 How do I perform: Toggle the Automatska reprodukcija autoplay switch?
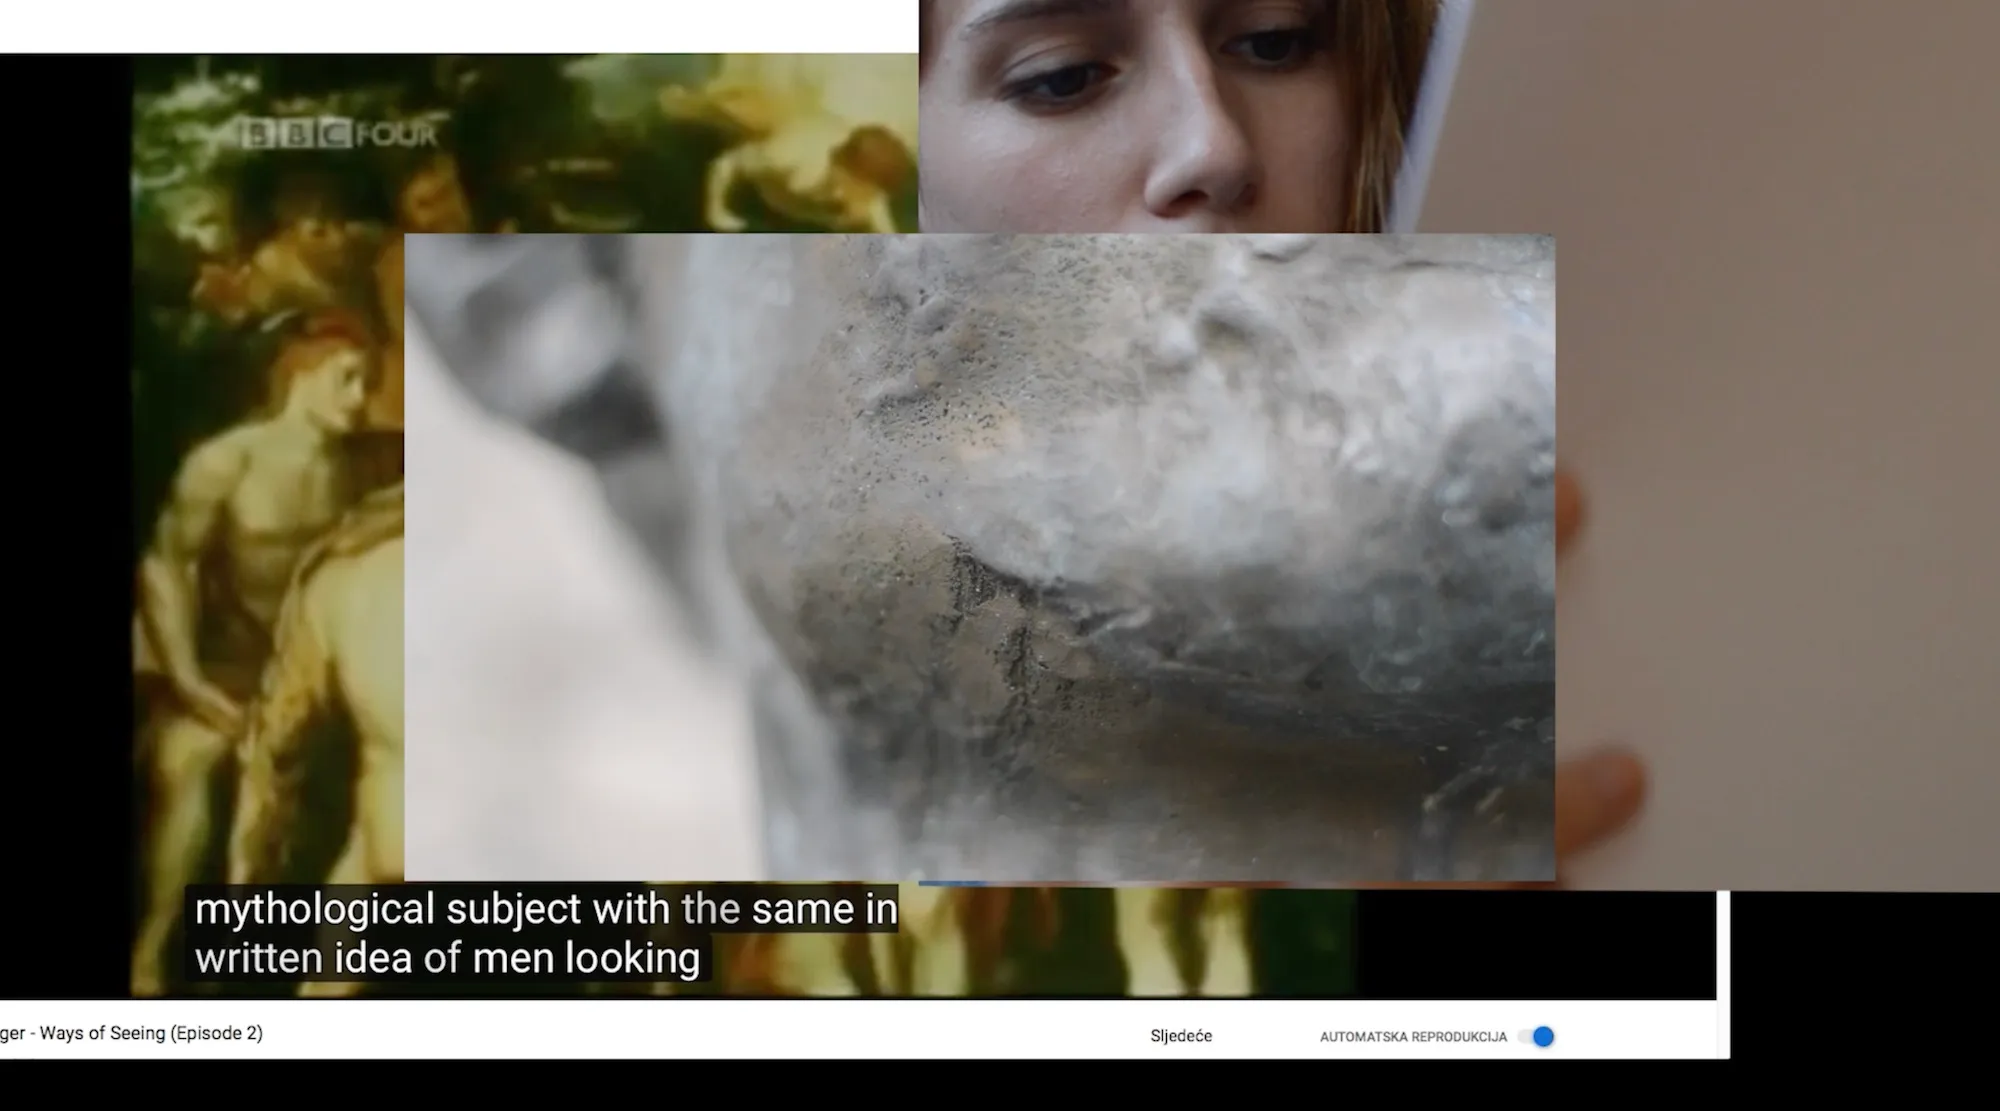(1536, 1037)
